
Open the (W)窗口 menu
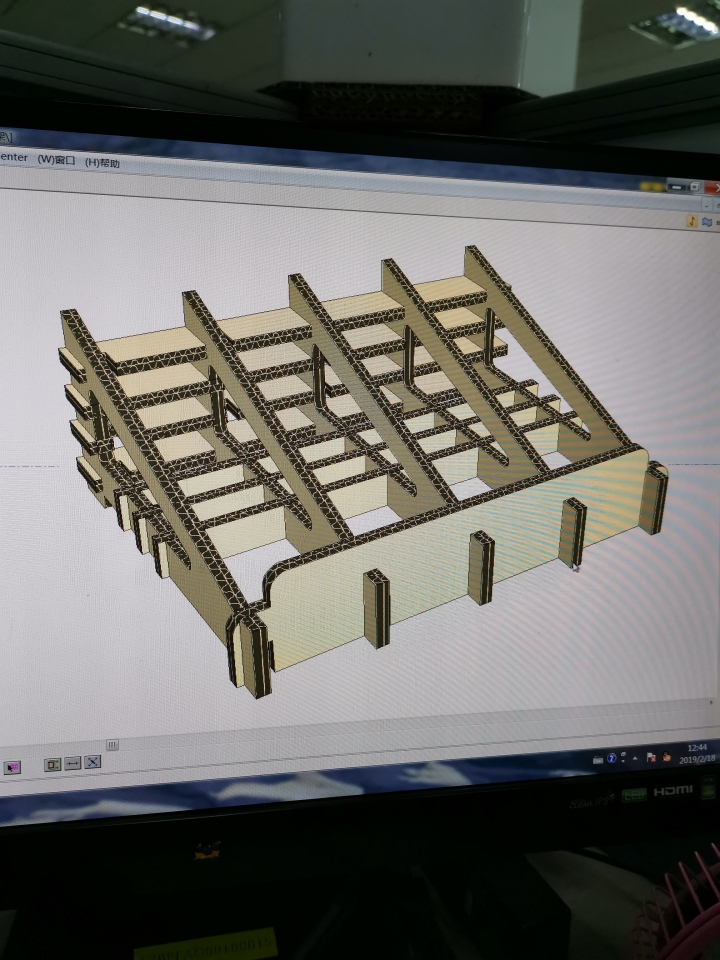(x=57, y=160)
